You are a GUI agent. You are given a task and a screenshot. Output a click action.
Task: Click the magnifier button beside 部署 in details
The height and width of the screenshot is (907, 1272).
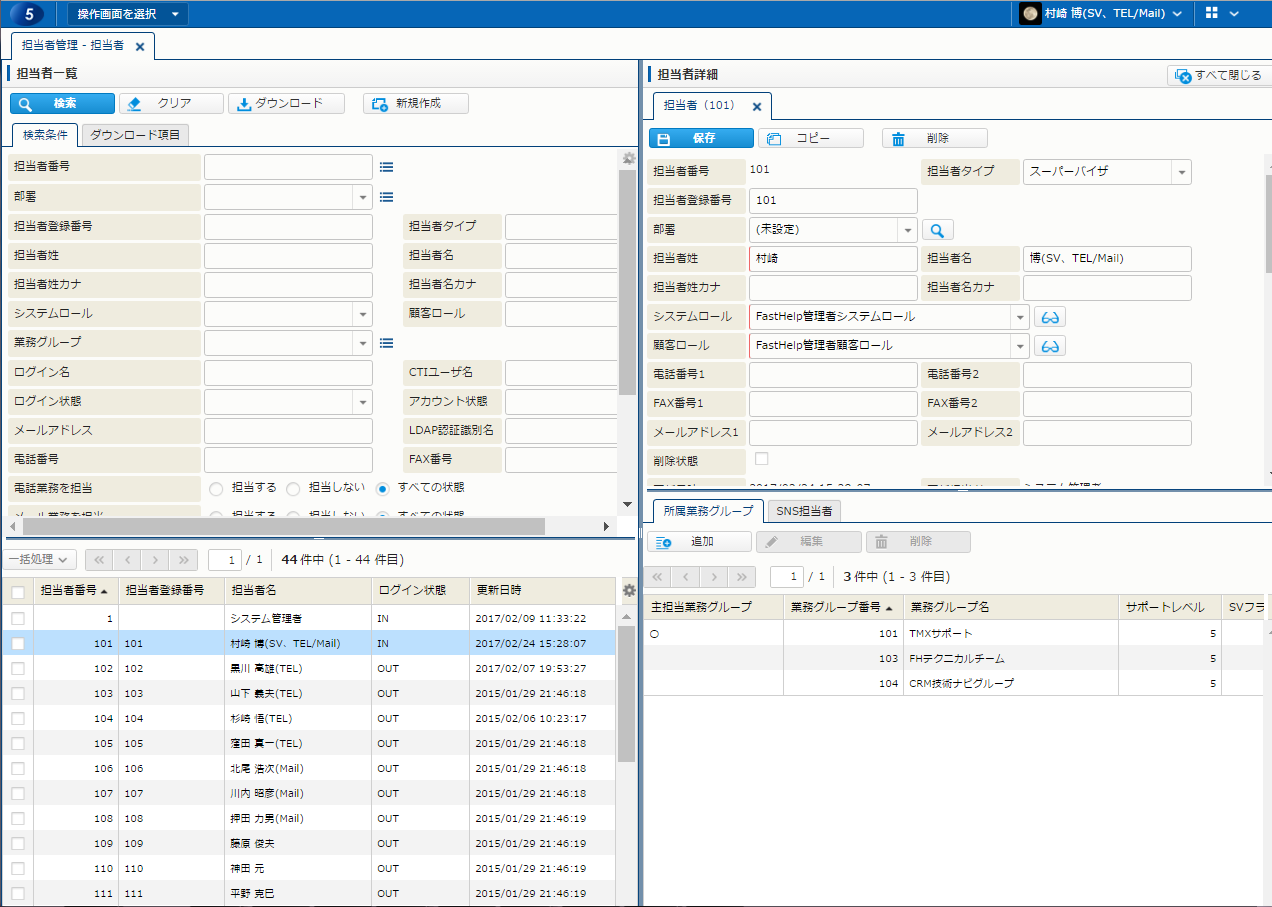(938, 230)
